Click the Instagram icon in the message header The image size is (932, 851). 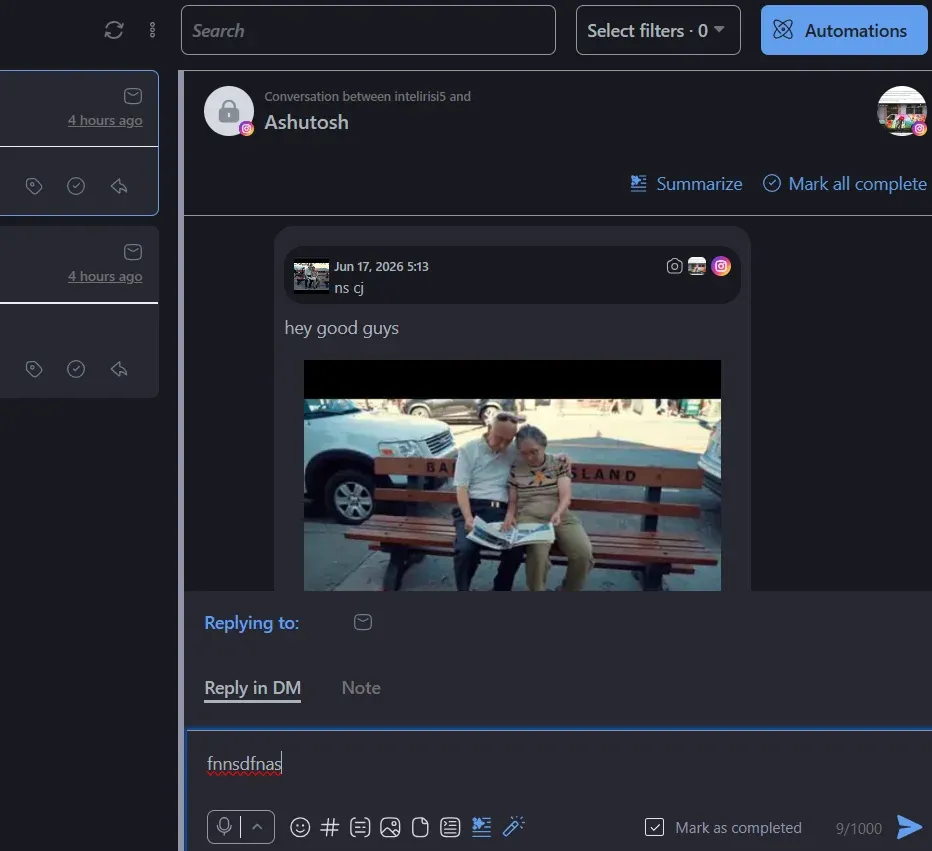pos(720,266)
